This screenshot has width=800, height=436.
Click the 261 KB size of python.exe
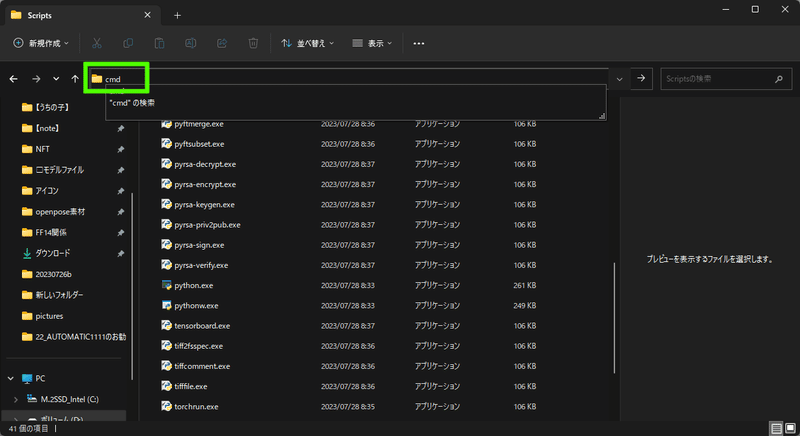click(524, 286)
